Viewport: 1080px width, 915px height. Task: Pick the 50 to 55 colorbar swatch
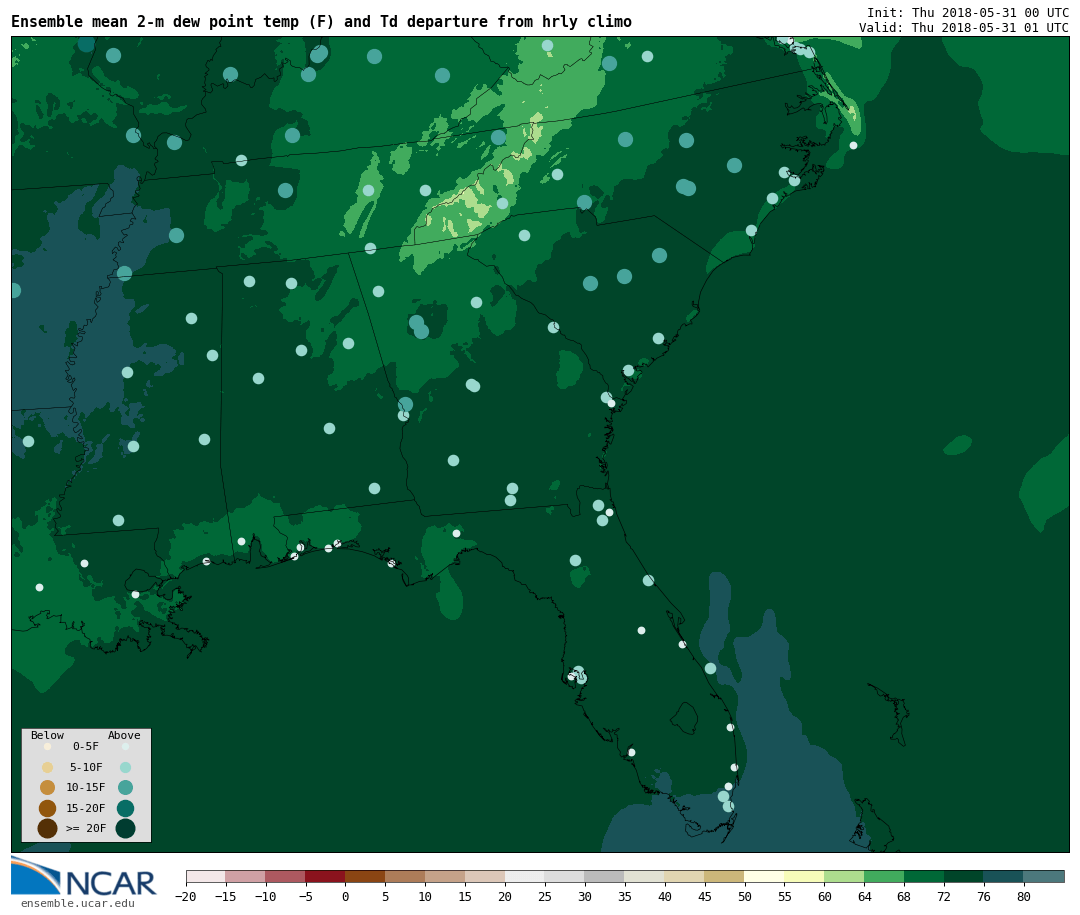click(x=765, y=876)
